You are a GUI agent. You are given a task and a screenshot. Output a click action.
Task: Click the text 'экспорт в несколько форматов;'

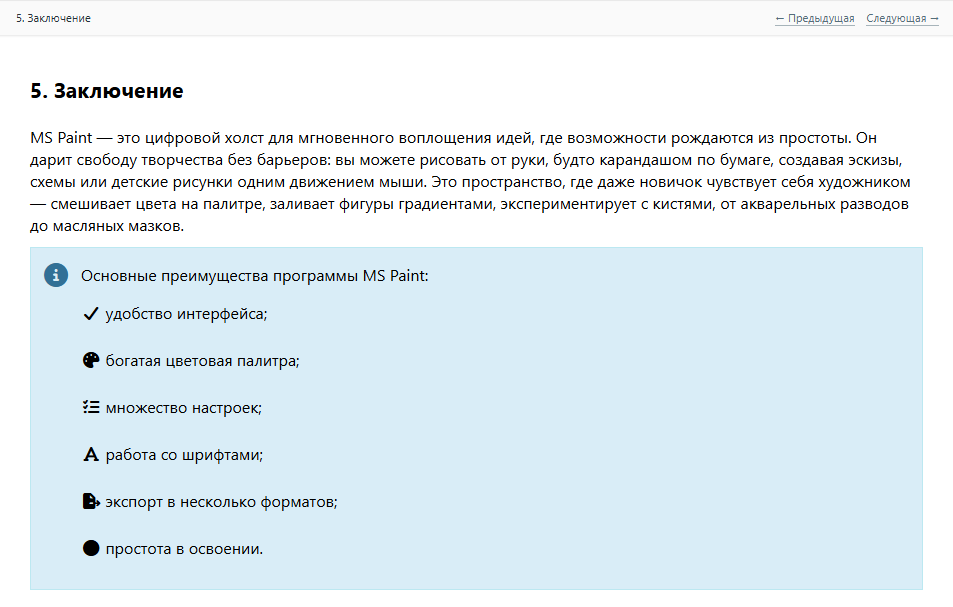click(221, 501)
